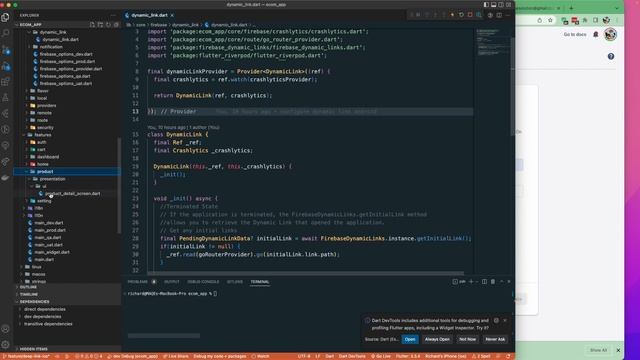Switch to the DEBUG CONSOLE panel tab
This screenshot has height=360, width=640.
click(x=203, y=282)
